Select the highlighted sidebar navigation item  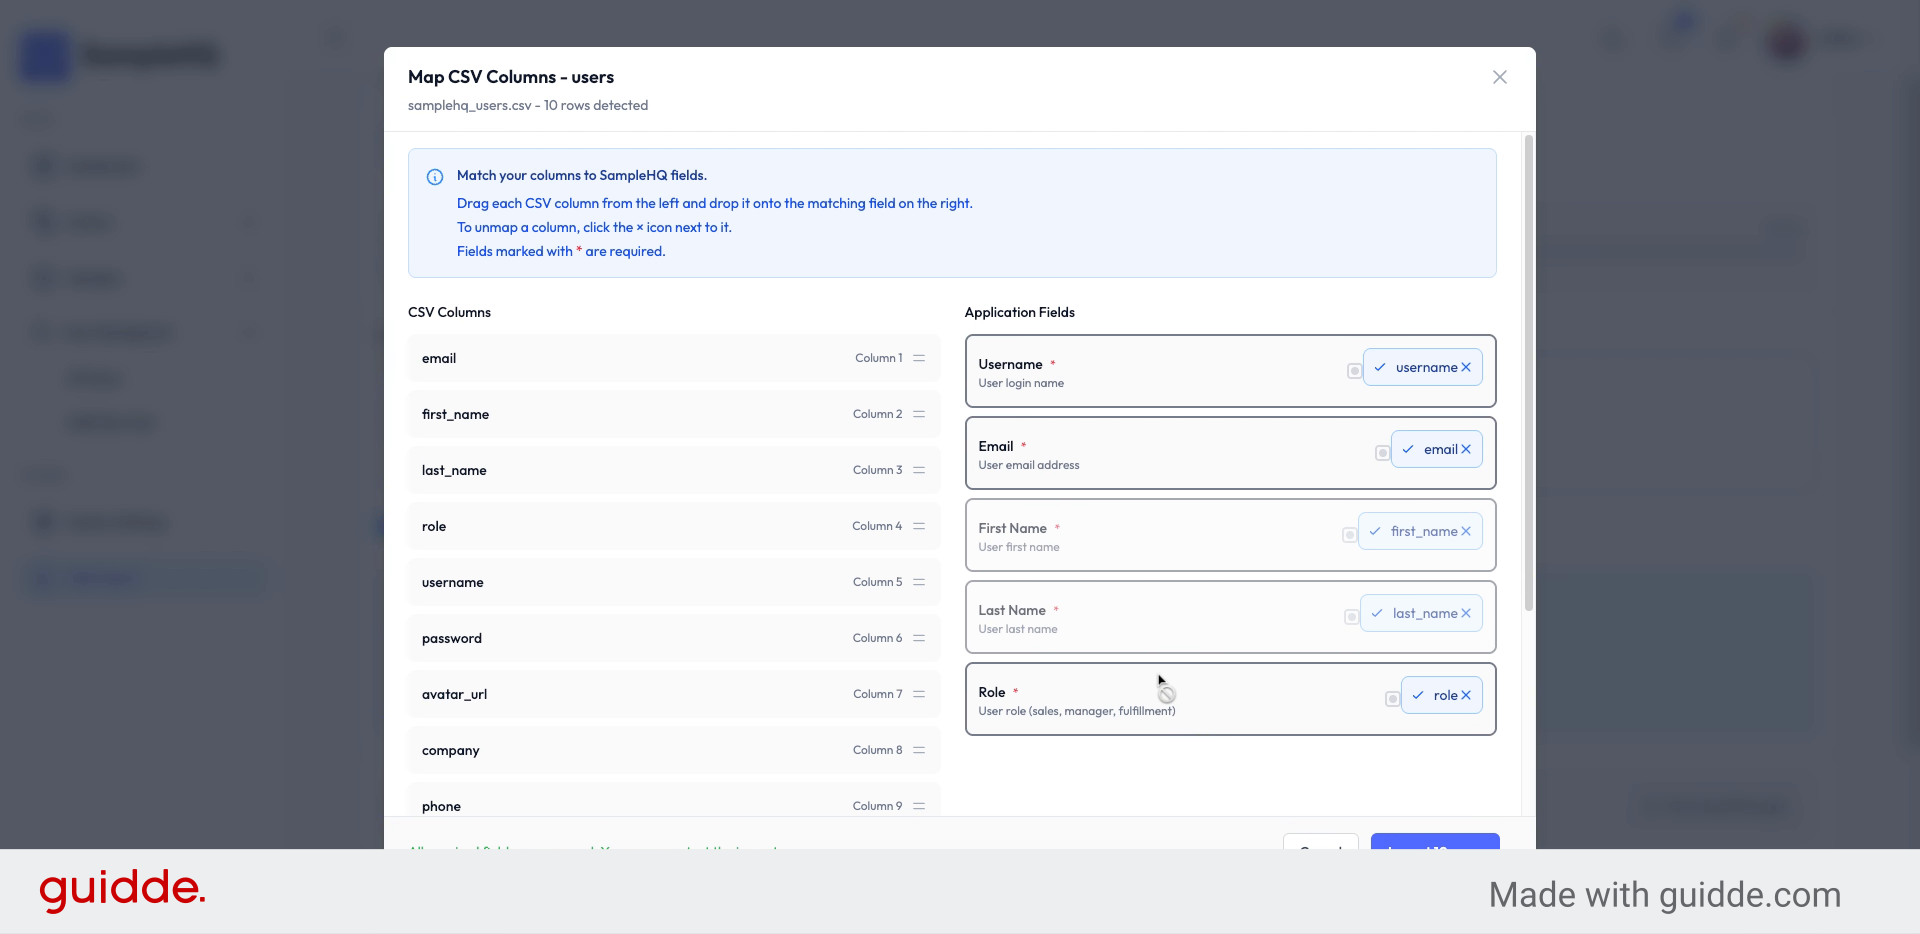pos(144,578)
